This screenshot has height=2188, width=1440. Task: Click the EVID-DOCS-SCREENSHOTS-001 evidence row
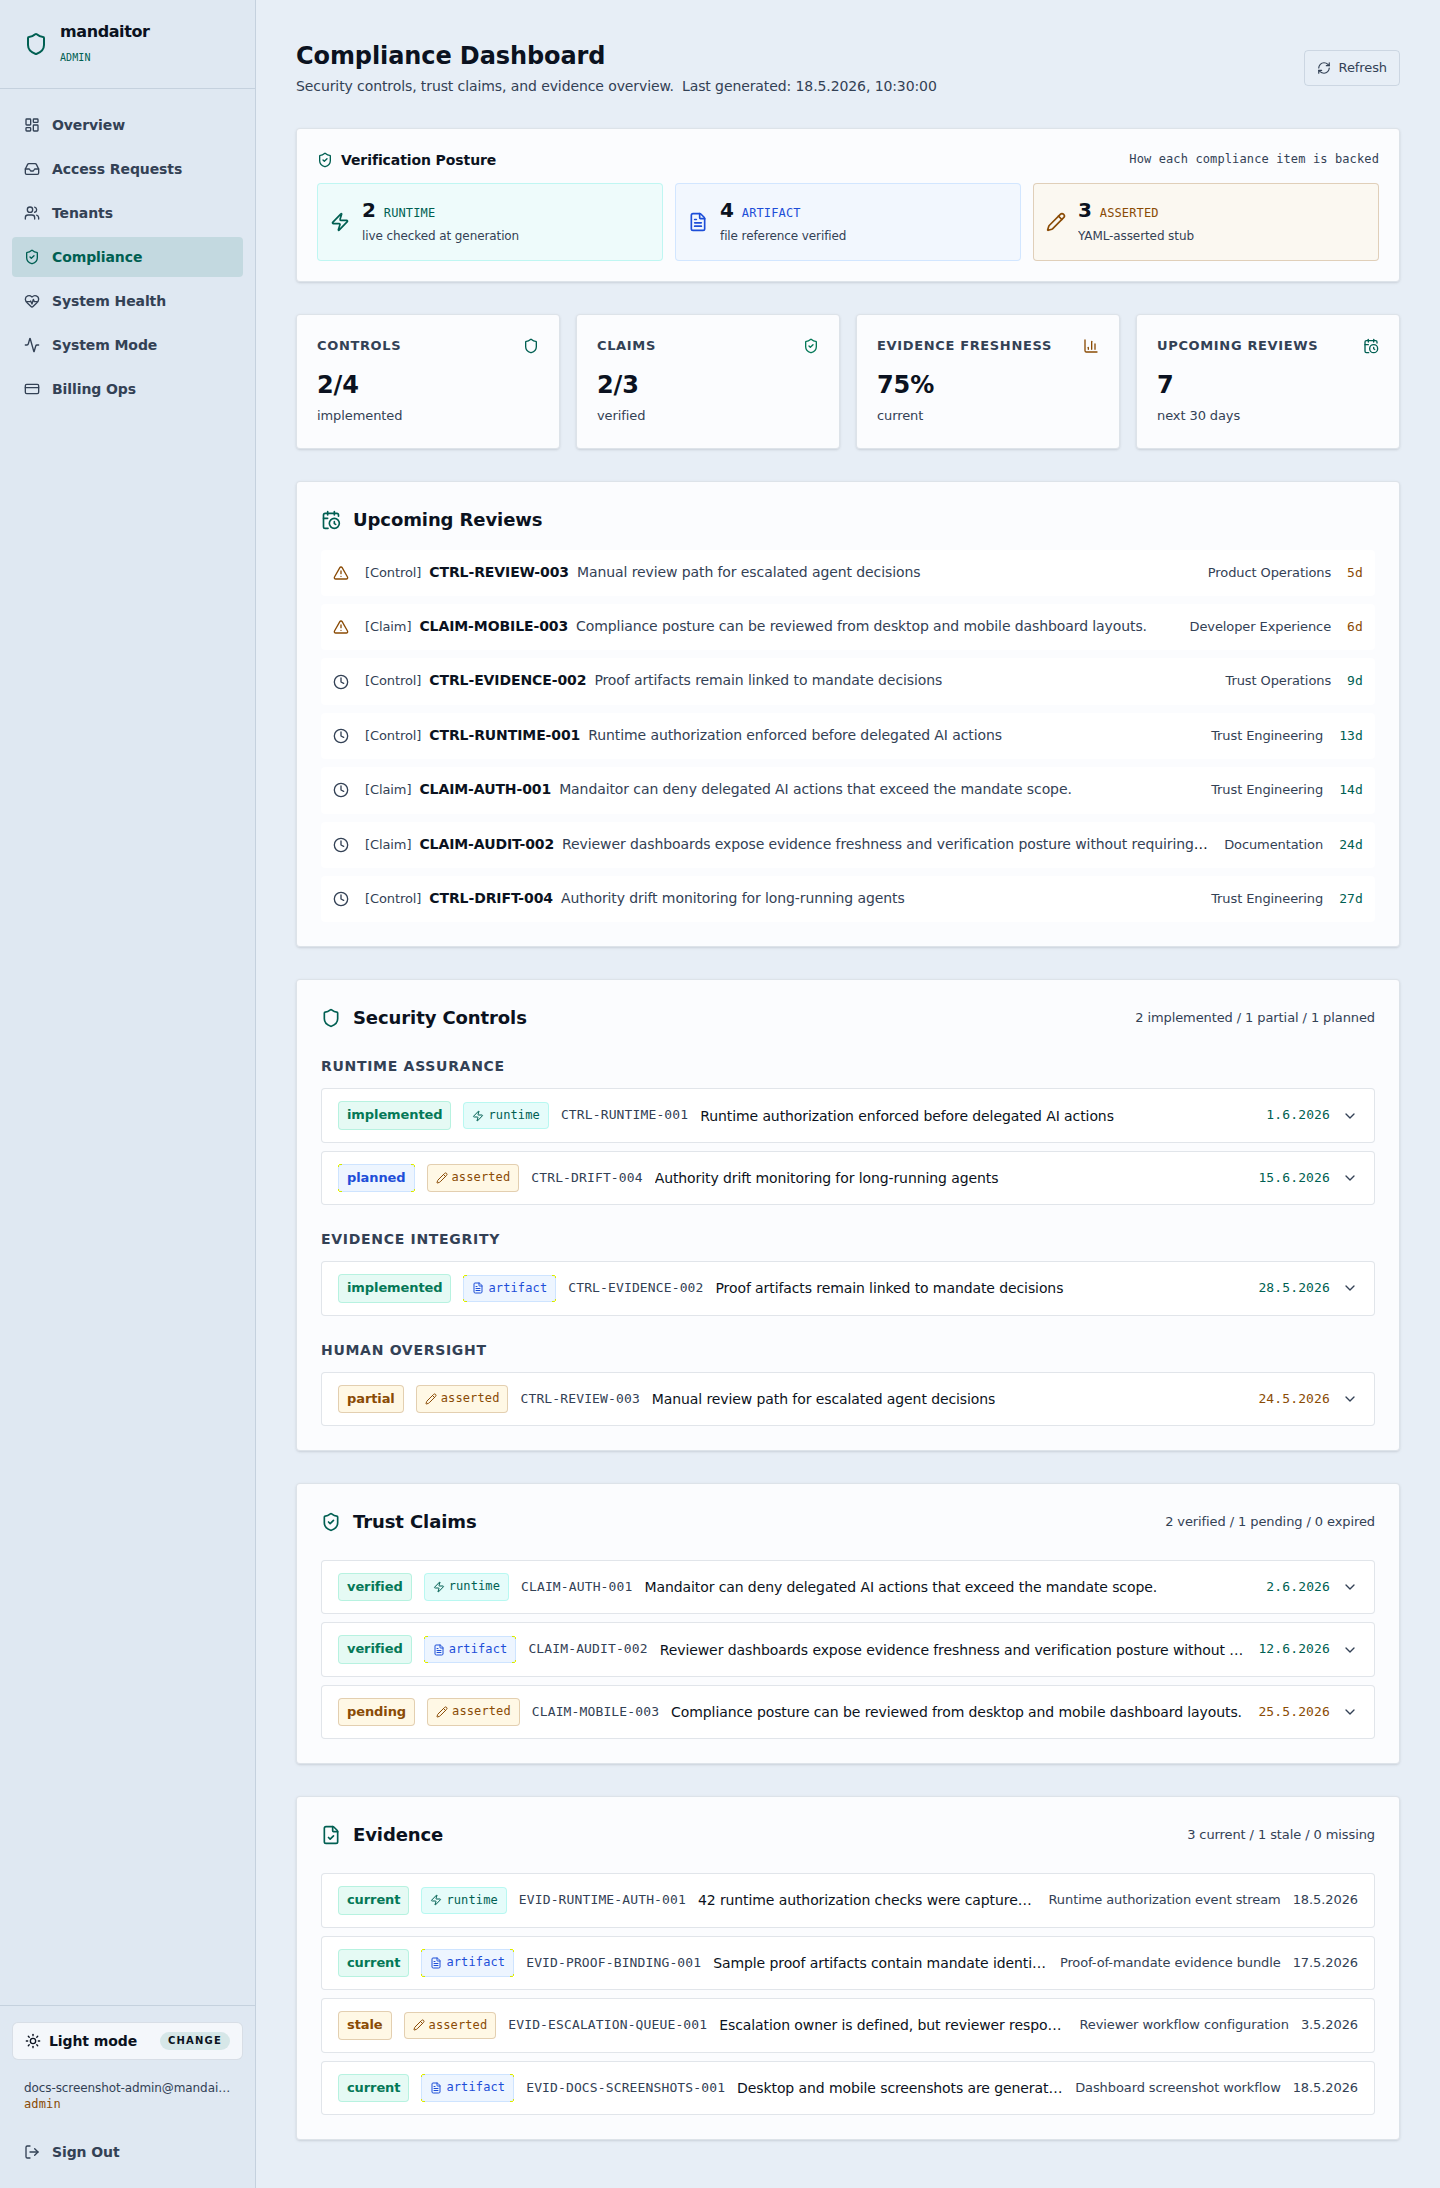click(x=848, y=2088)
